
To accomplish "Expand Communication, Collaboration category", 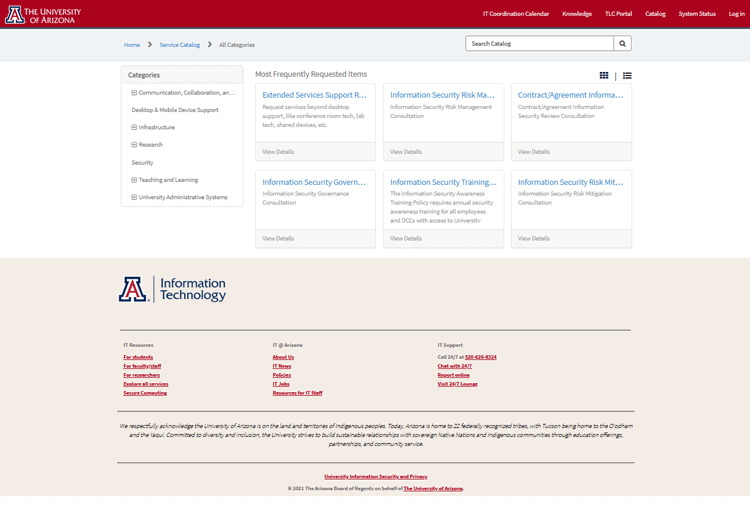I will pos(134,92).
